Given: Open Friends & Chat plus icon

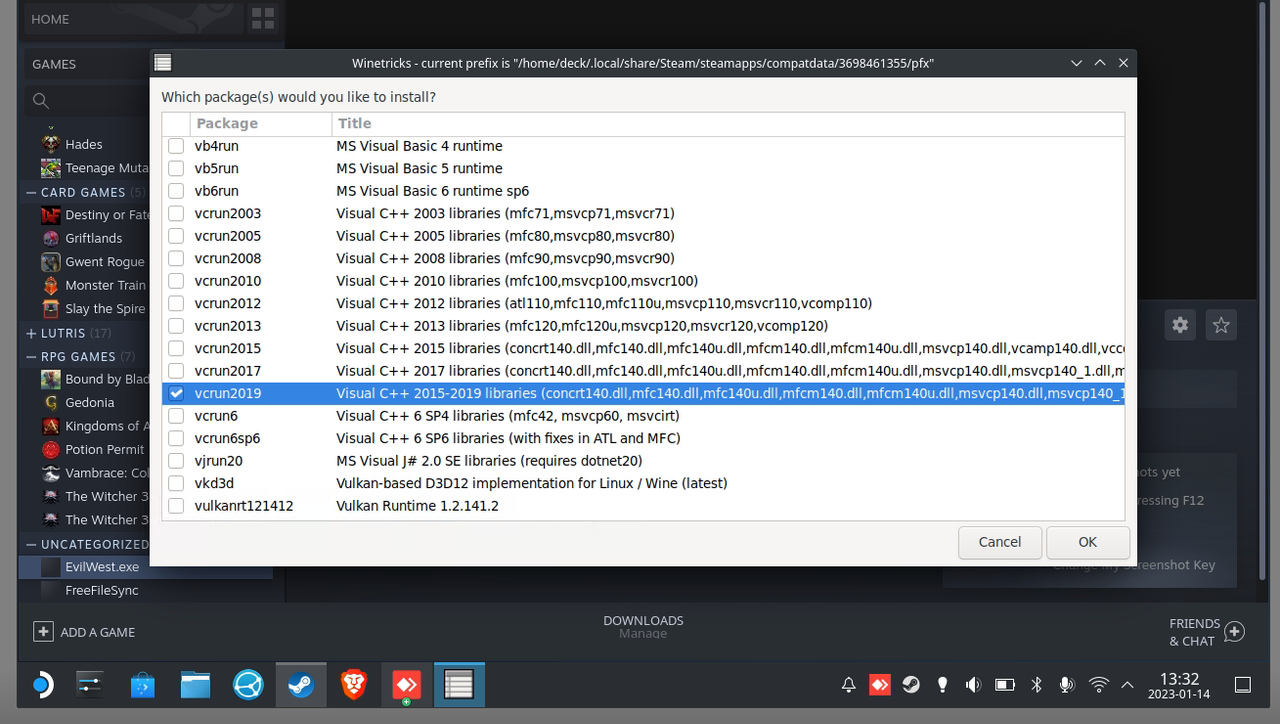Looking at the screenshot, I should coord(1234,632).
